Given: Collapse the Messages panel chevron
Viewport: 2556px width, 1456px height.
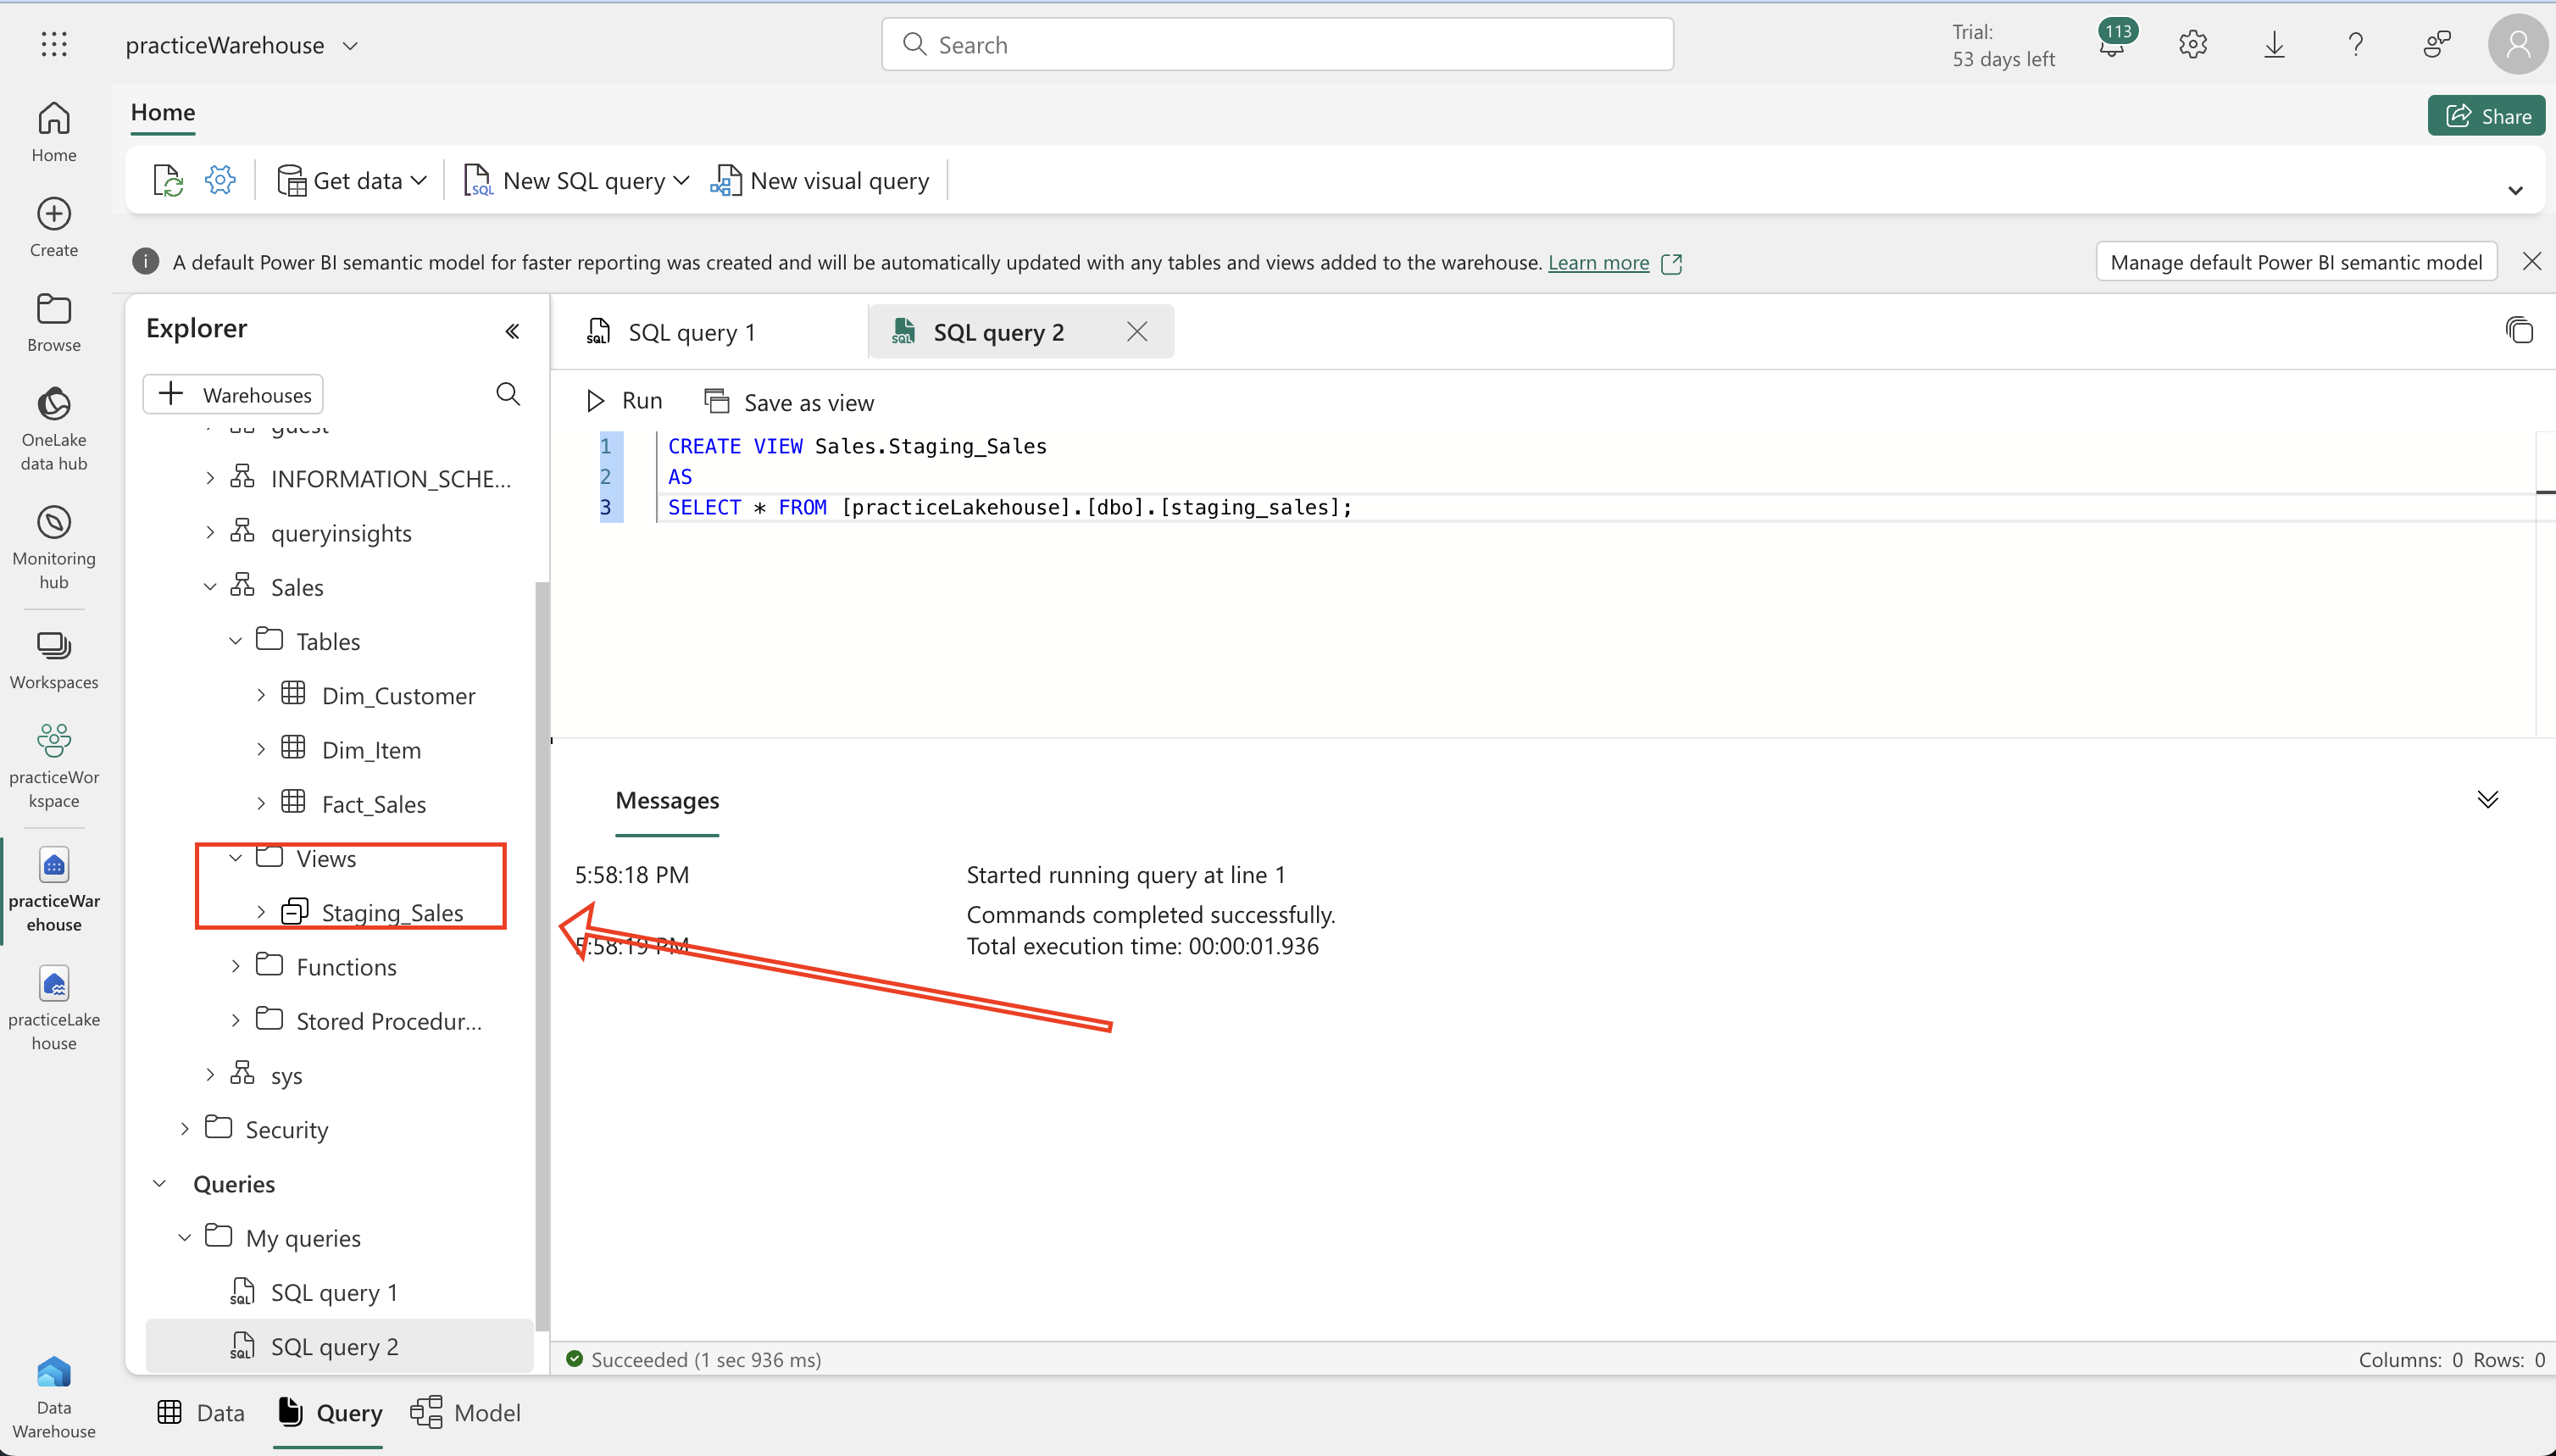Looking at the screenshot, I should pos(2488,799).
